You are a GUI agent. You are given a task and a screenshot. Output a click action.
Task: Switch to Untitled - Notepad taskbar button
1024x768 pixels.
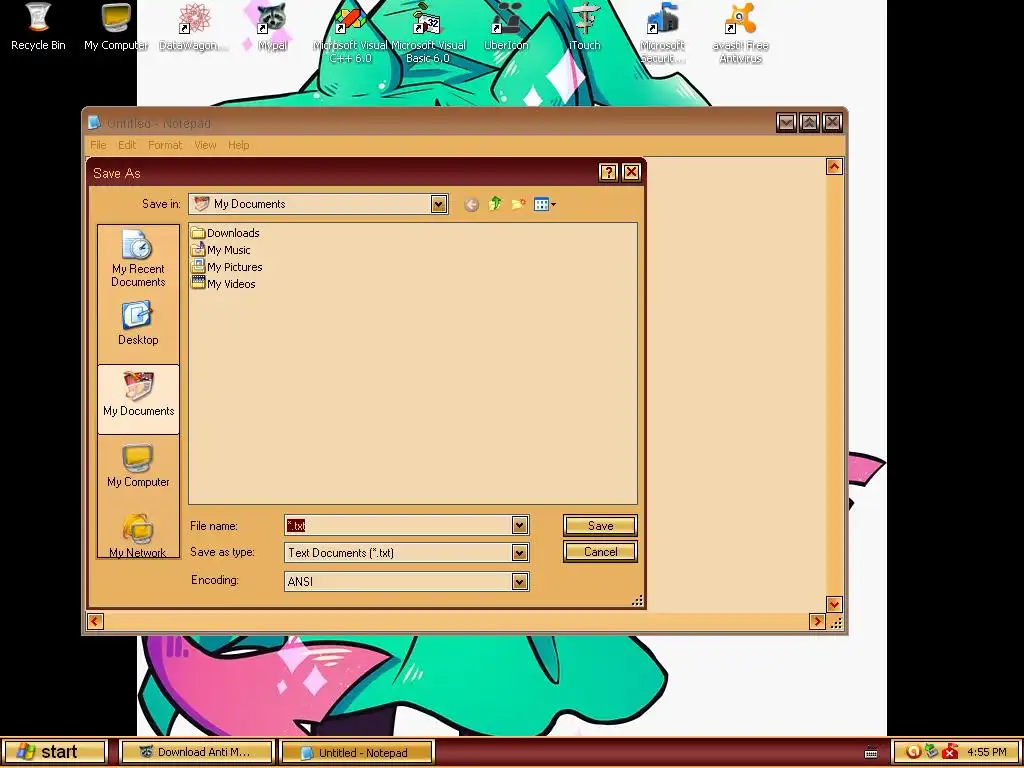(357, 752)
